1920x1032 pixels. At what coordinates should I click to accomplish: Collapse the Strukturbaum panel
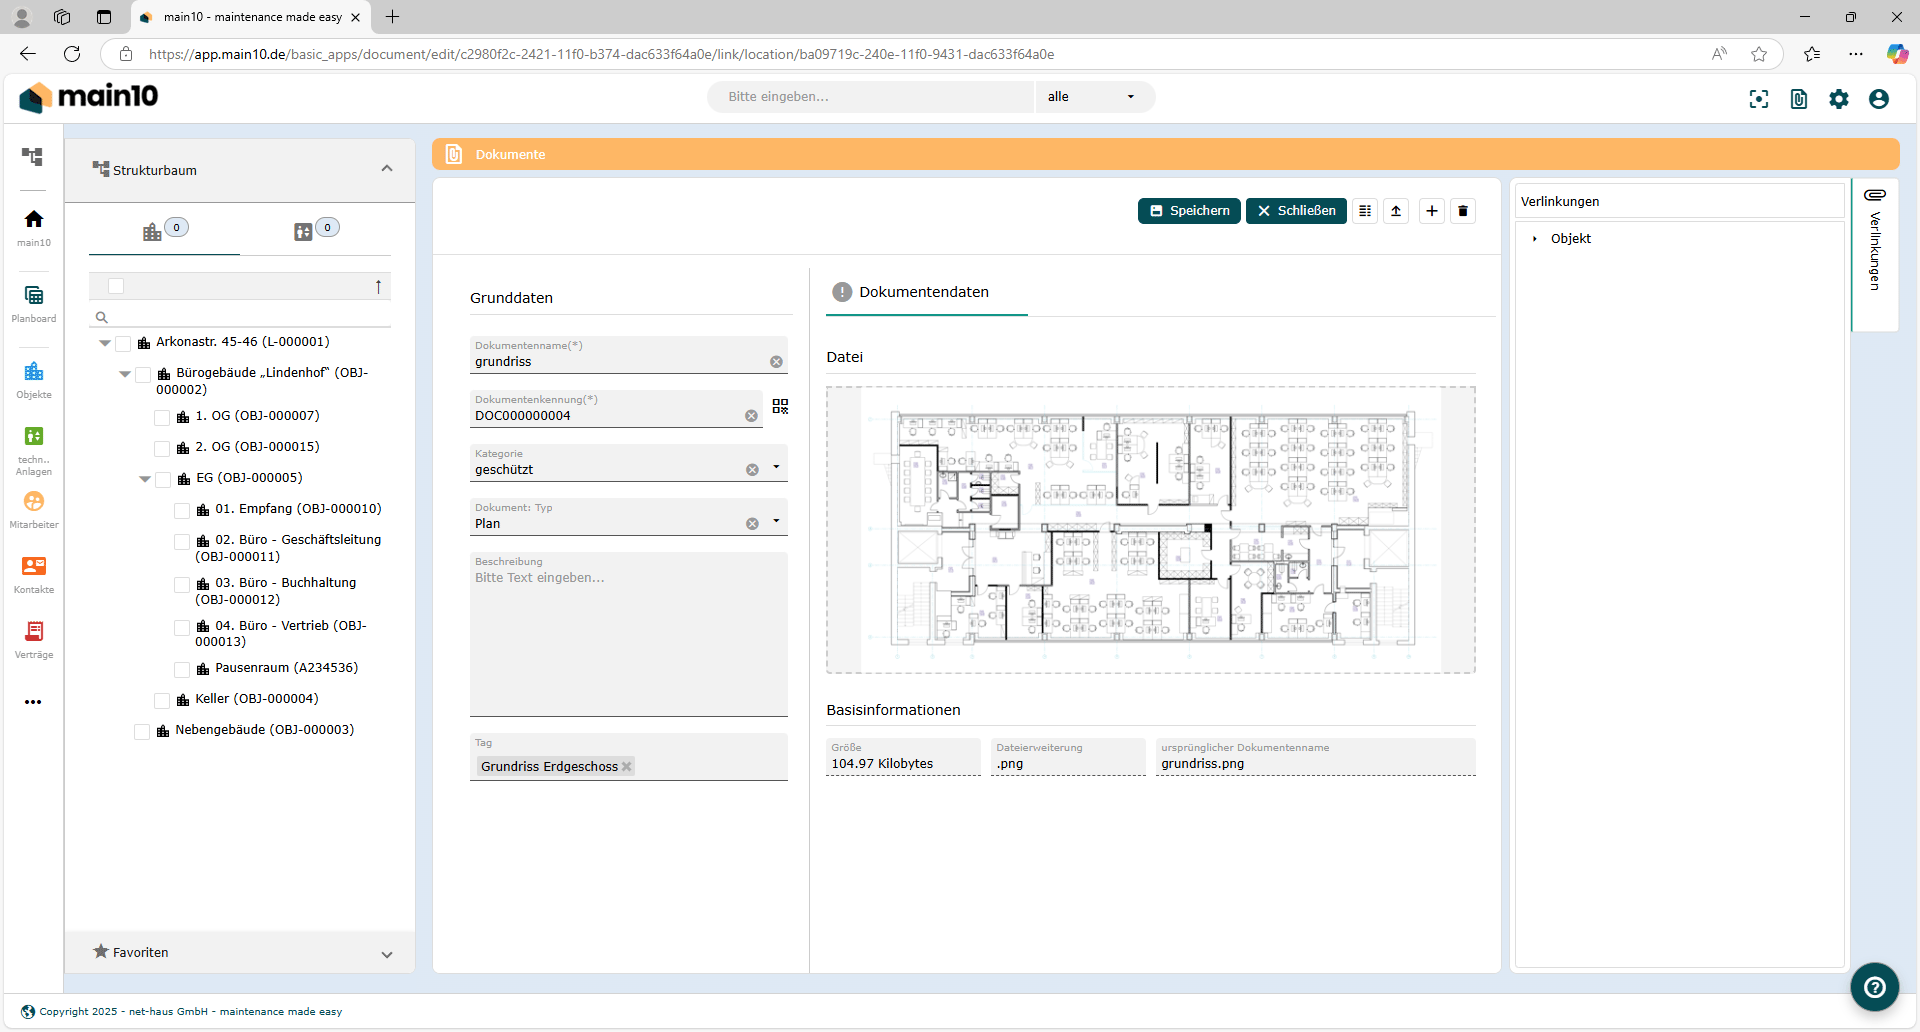387,169
